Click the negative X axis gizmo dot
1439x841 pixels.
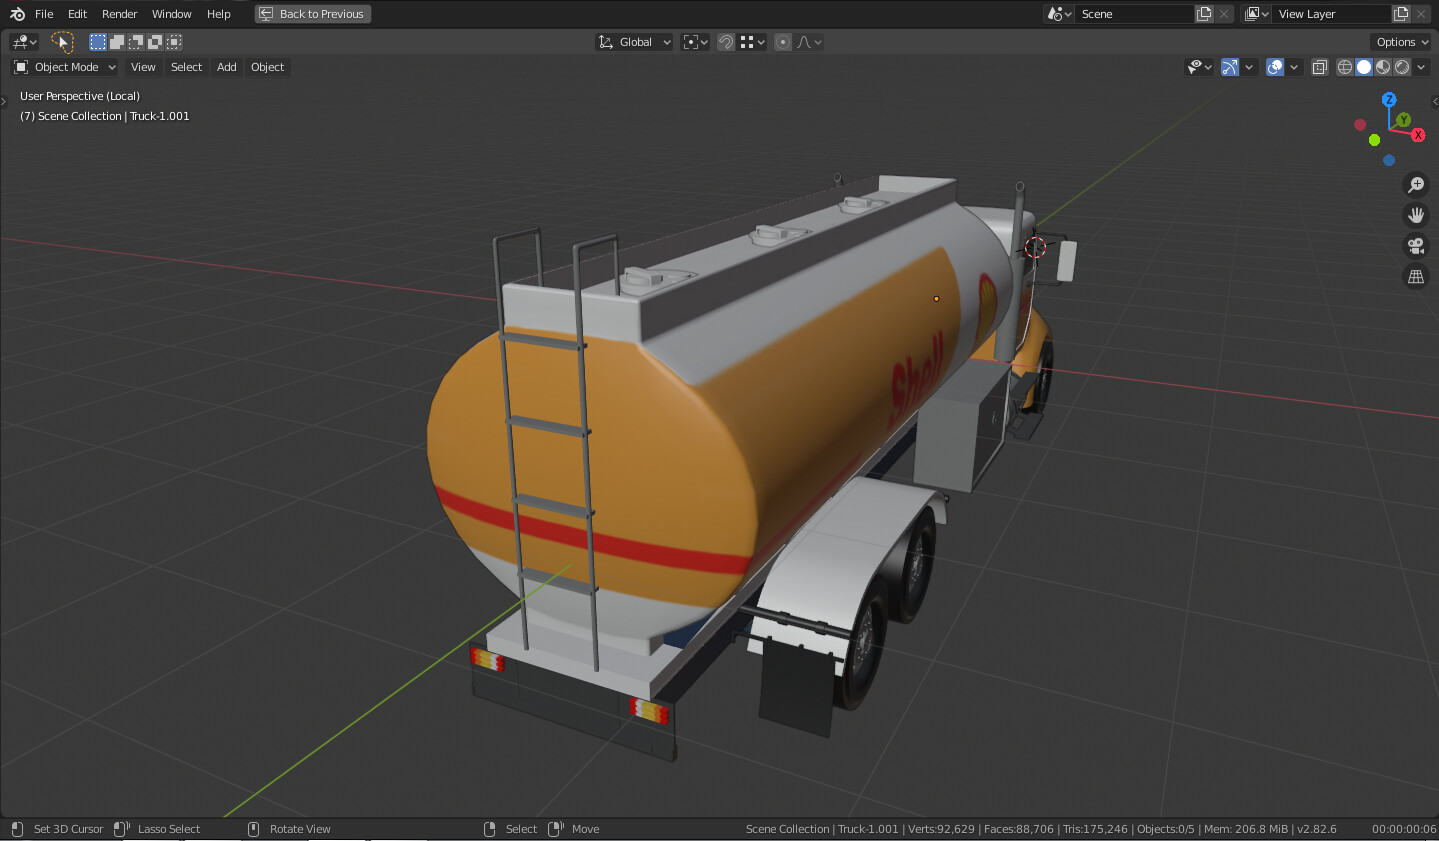1360,125
